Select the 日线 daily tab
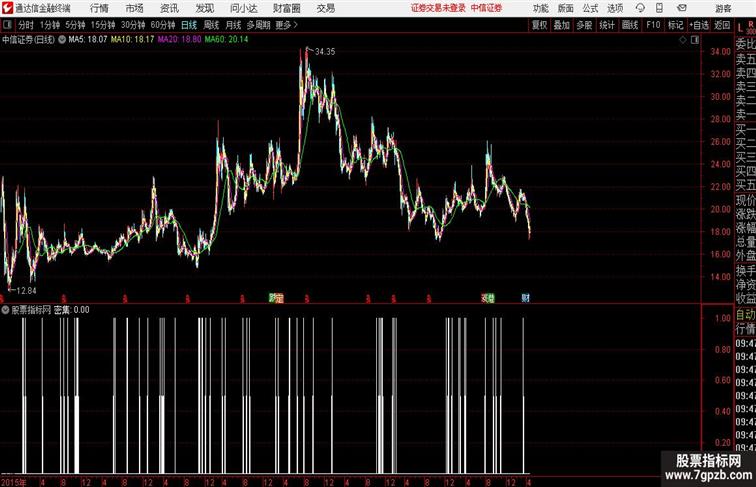Image resolution: width=756 pixels, height=487 pixels. (x=189, y=25)
